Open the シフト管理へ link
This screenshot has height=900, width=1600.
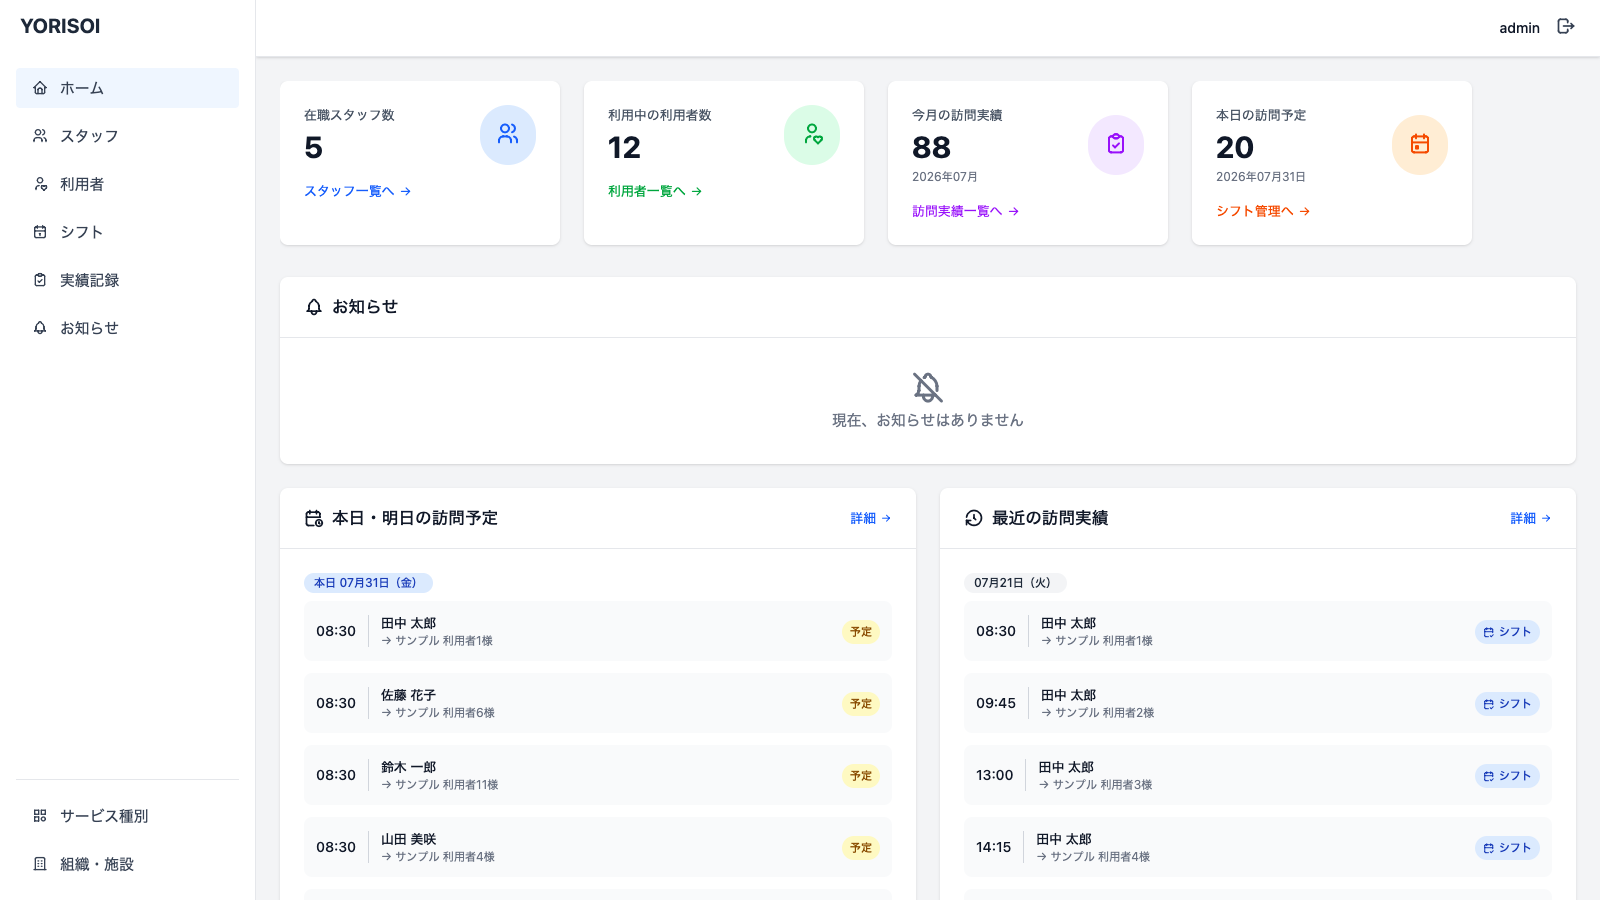(1263, 211)
